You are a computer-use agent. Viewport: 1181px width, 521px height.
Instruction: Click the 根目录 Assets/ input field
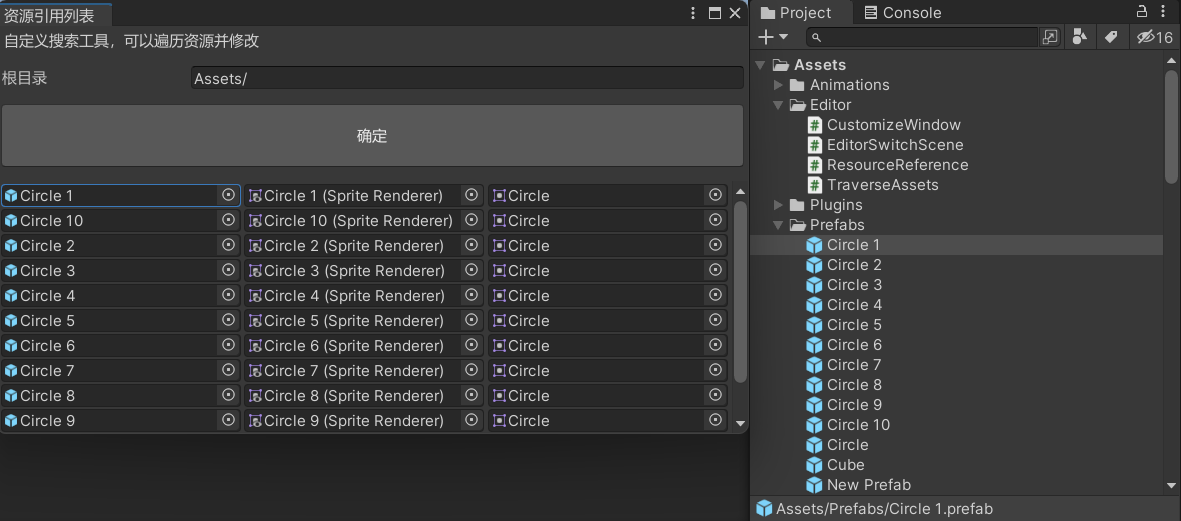point(467,78)
